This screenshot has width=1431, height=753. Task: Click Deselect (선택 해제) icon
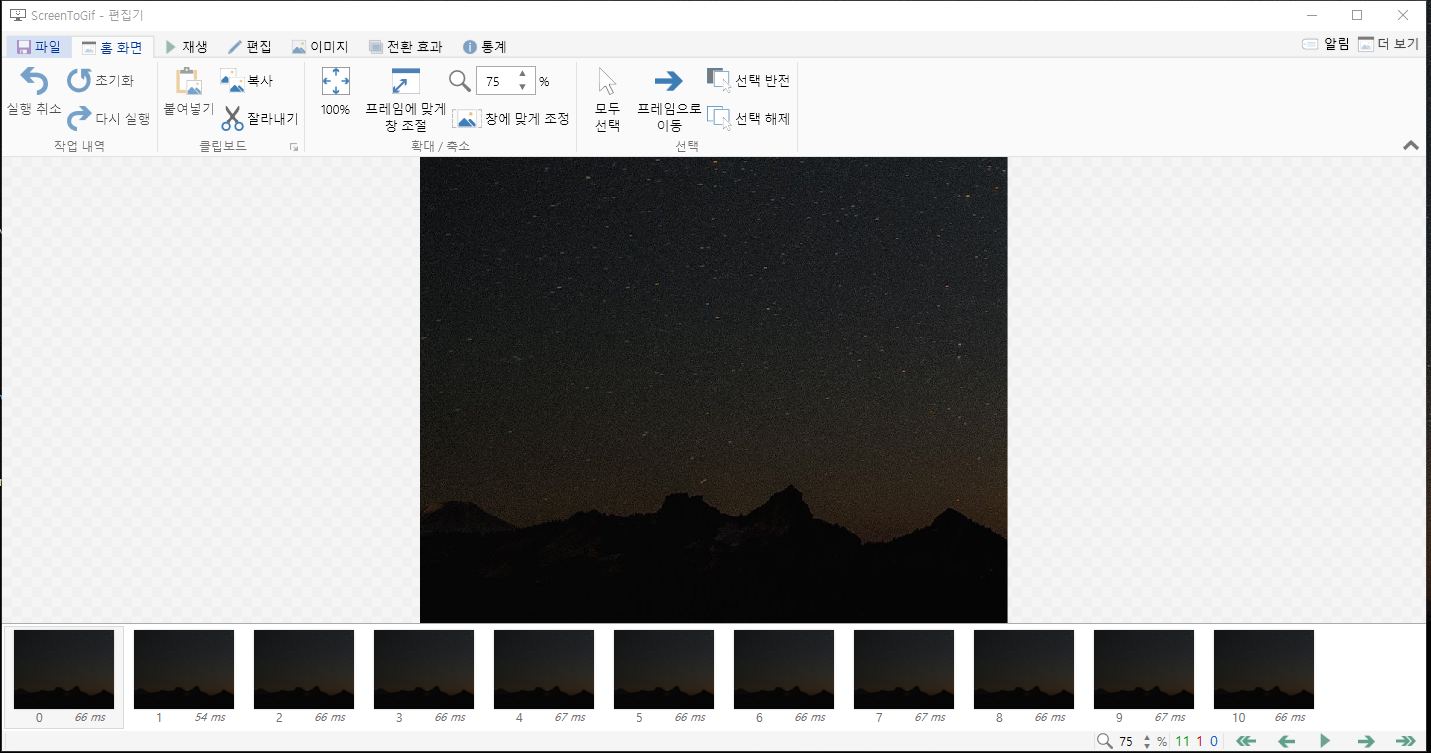coord(719,118)
